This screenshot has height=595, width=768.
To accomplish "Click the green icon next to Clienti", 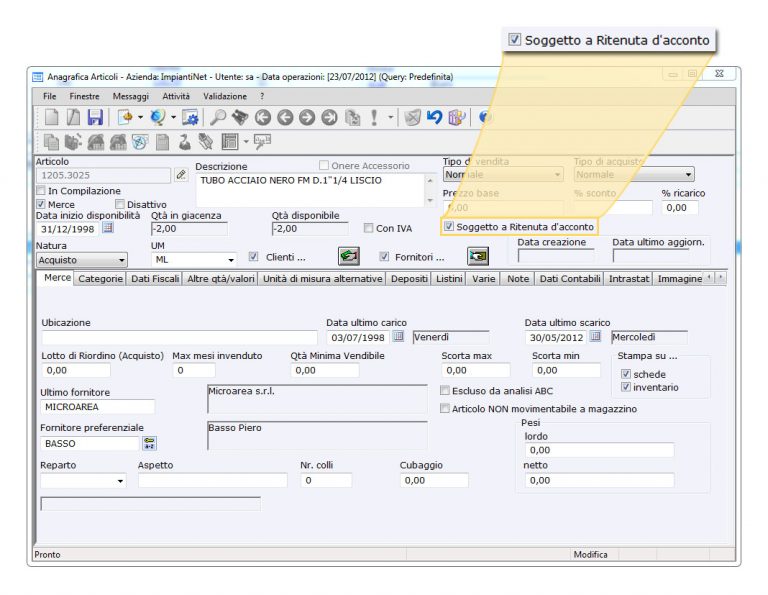I will (349, 256).
